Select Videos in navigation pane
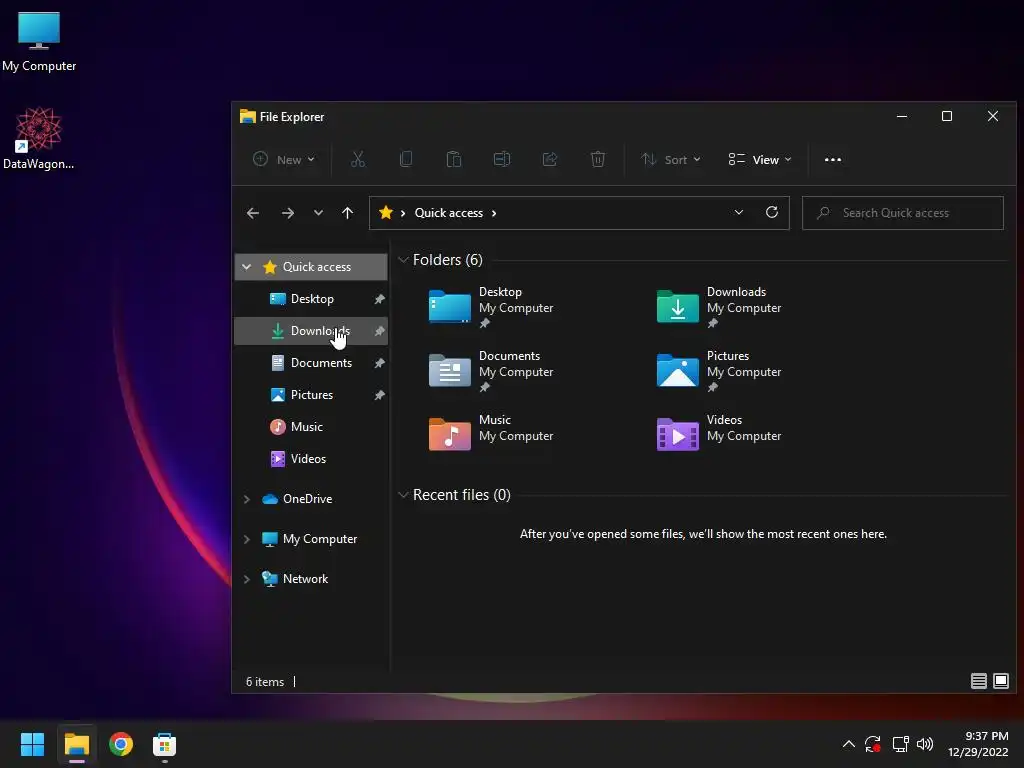 coord(311,458)
